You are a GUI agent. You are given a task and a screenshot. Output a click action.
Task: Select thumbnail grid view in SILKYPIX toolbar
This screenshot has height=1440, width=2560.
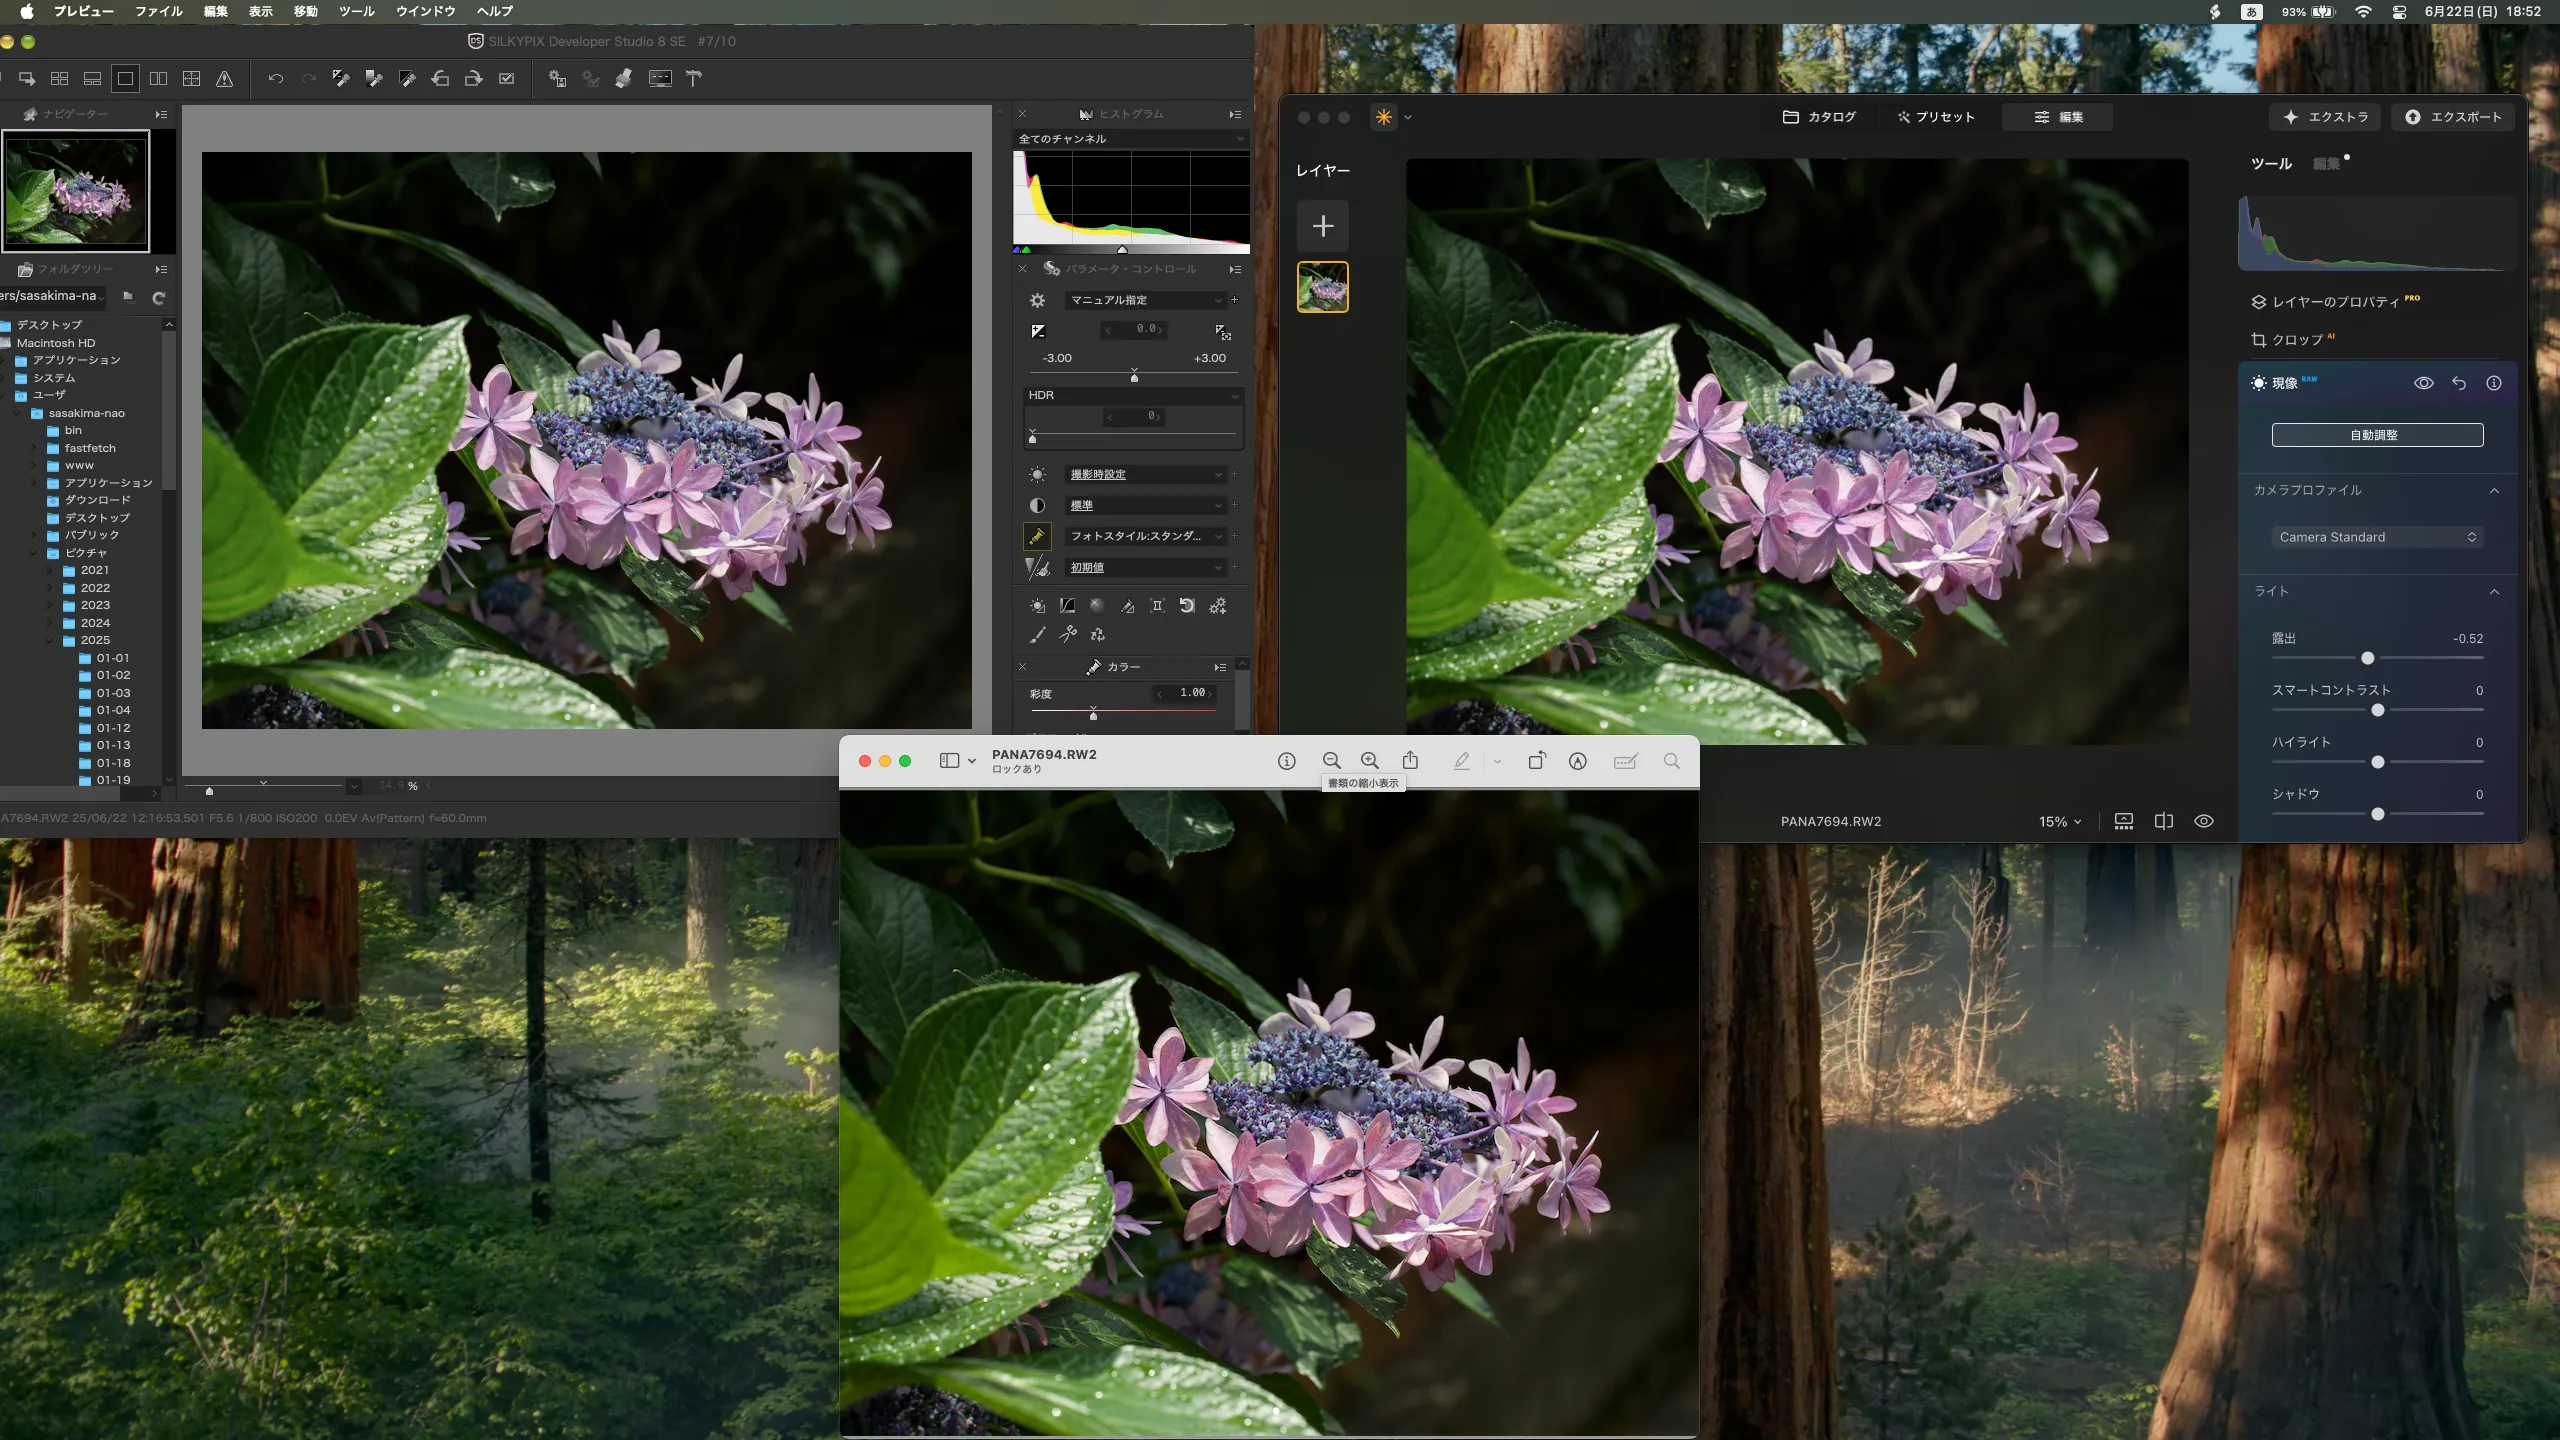(x=59, y=78)
